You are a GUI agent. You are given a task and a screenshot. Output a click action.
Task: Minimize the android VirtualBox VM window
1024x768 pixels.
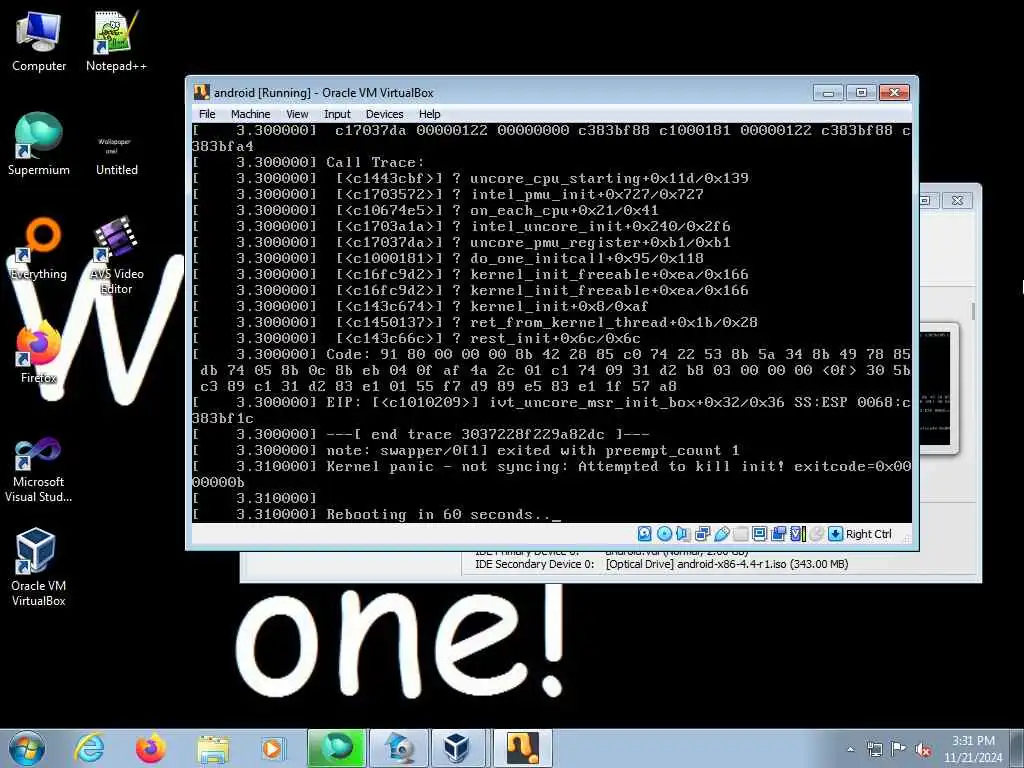pos(828,93)
